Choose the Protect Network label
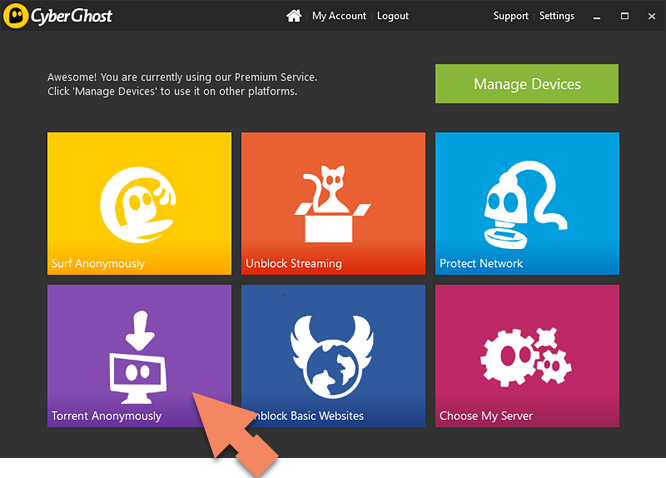The image size is (666, 478). pyautogui.click(x=481, y=263)
